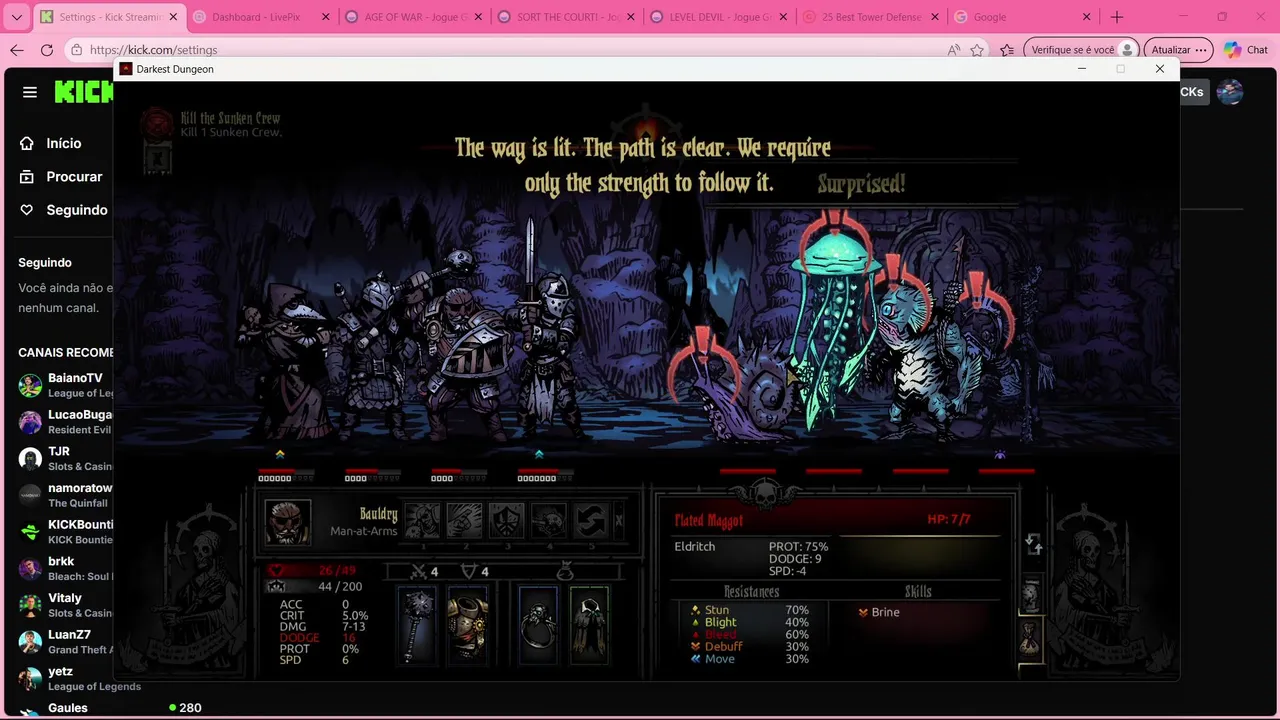Click the Kick user avatar
The height and width of the screenshot is (720, 1280).
click(1230, 92)
